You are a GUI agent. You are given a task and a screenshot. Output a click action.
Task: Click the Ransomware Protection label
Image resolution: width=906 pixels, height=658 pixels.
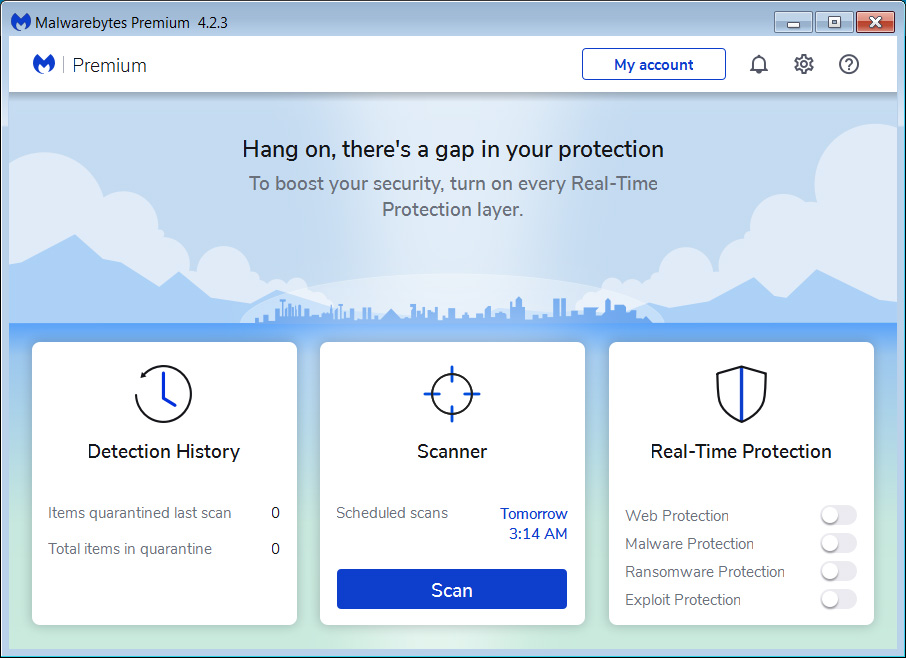point(705,572)
